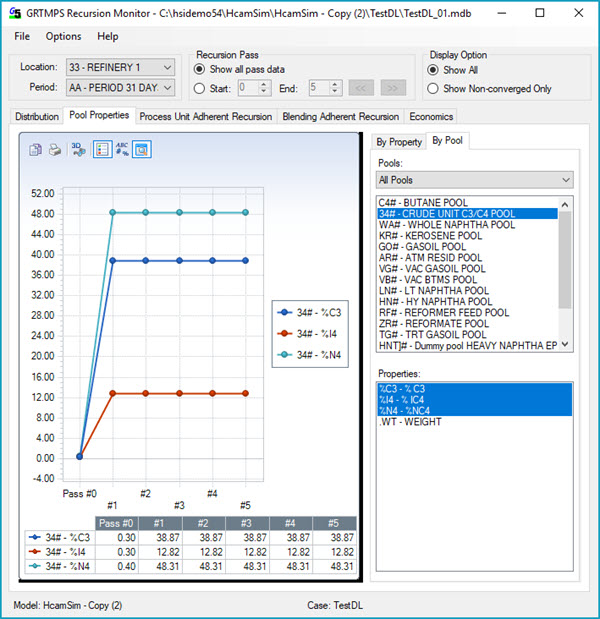Screen dimensions: 600x619
Task: Open the Period dropdown
Action: tap(166, 88)
